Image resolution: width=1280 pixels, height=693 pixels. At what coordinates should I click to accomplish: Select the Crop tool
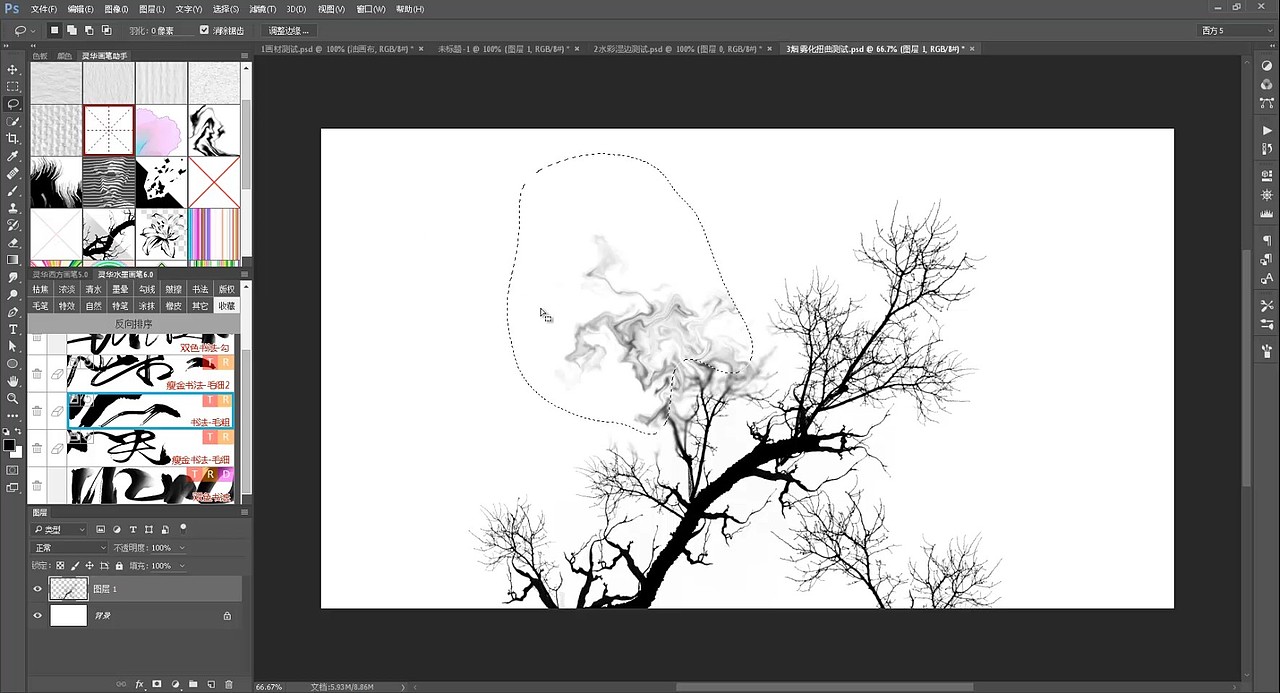pos(13,139)
